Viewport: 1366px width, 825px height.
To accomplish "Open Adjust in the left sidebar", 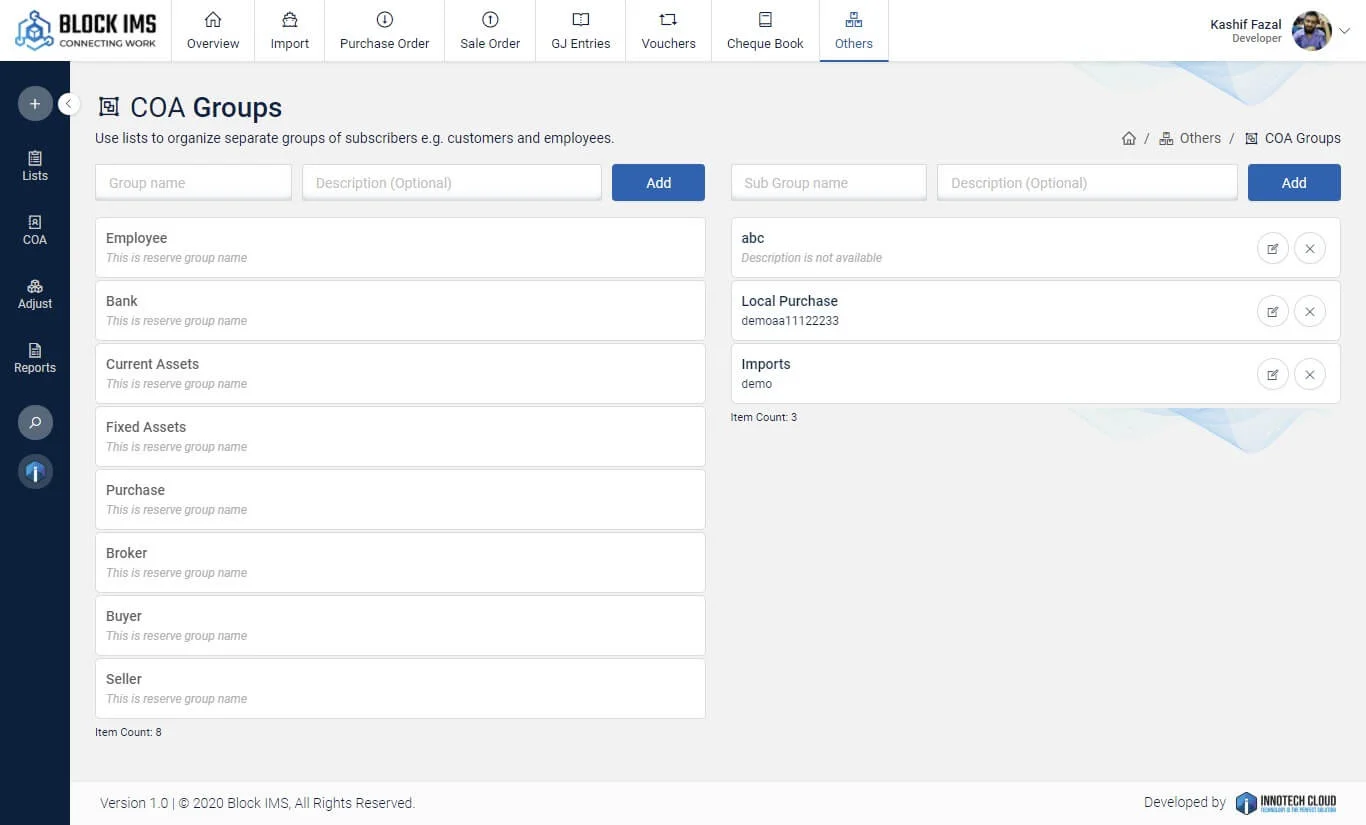I will 35,294.
